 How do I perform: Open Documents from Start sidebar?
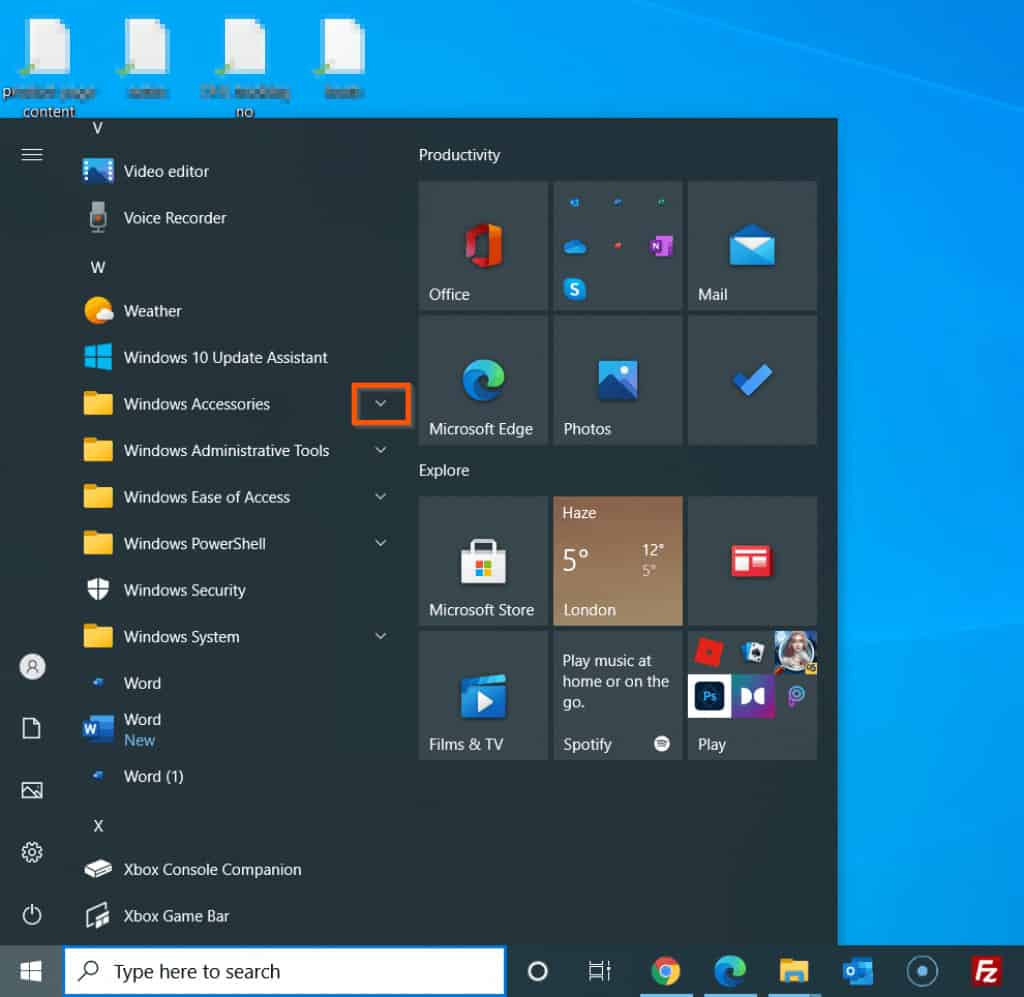(x=31, y=728)
